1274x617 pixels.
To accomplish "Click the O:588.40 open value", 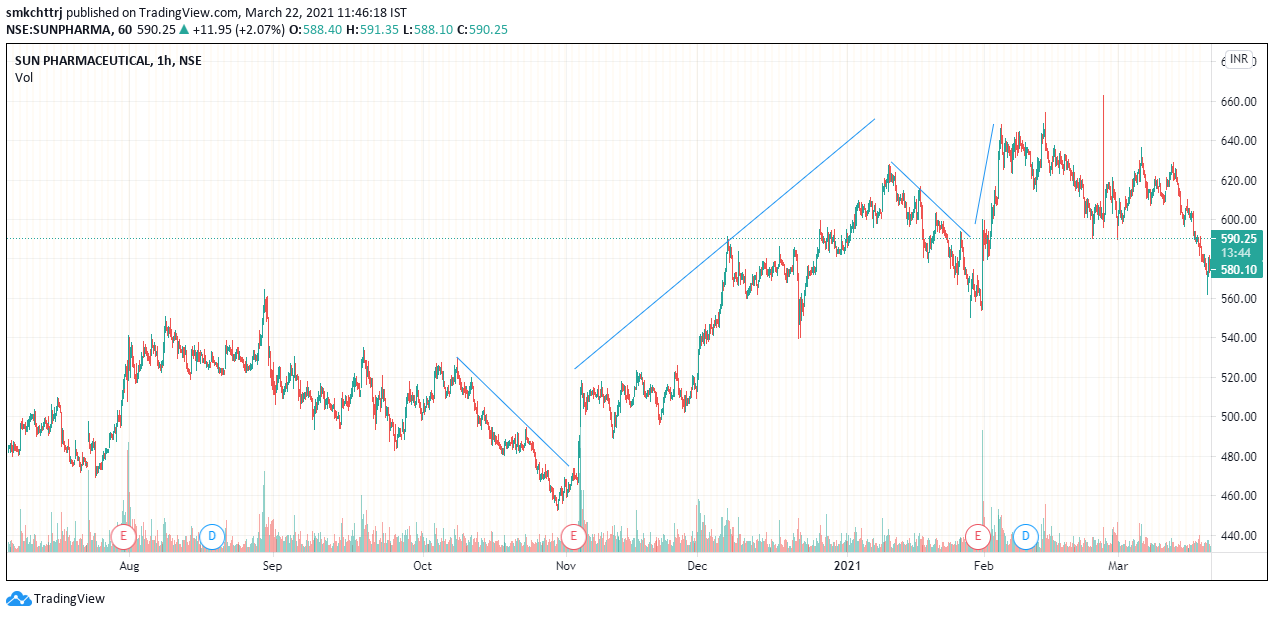I will point(314,30).
